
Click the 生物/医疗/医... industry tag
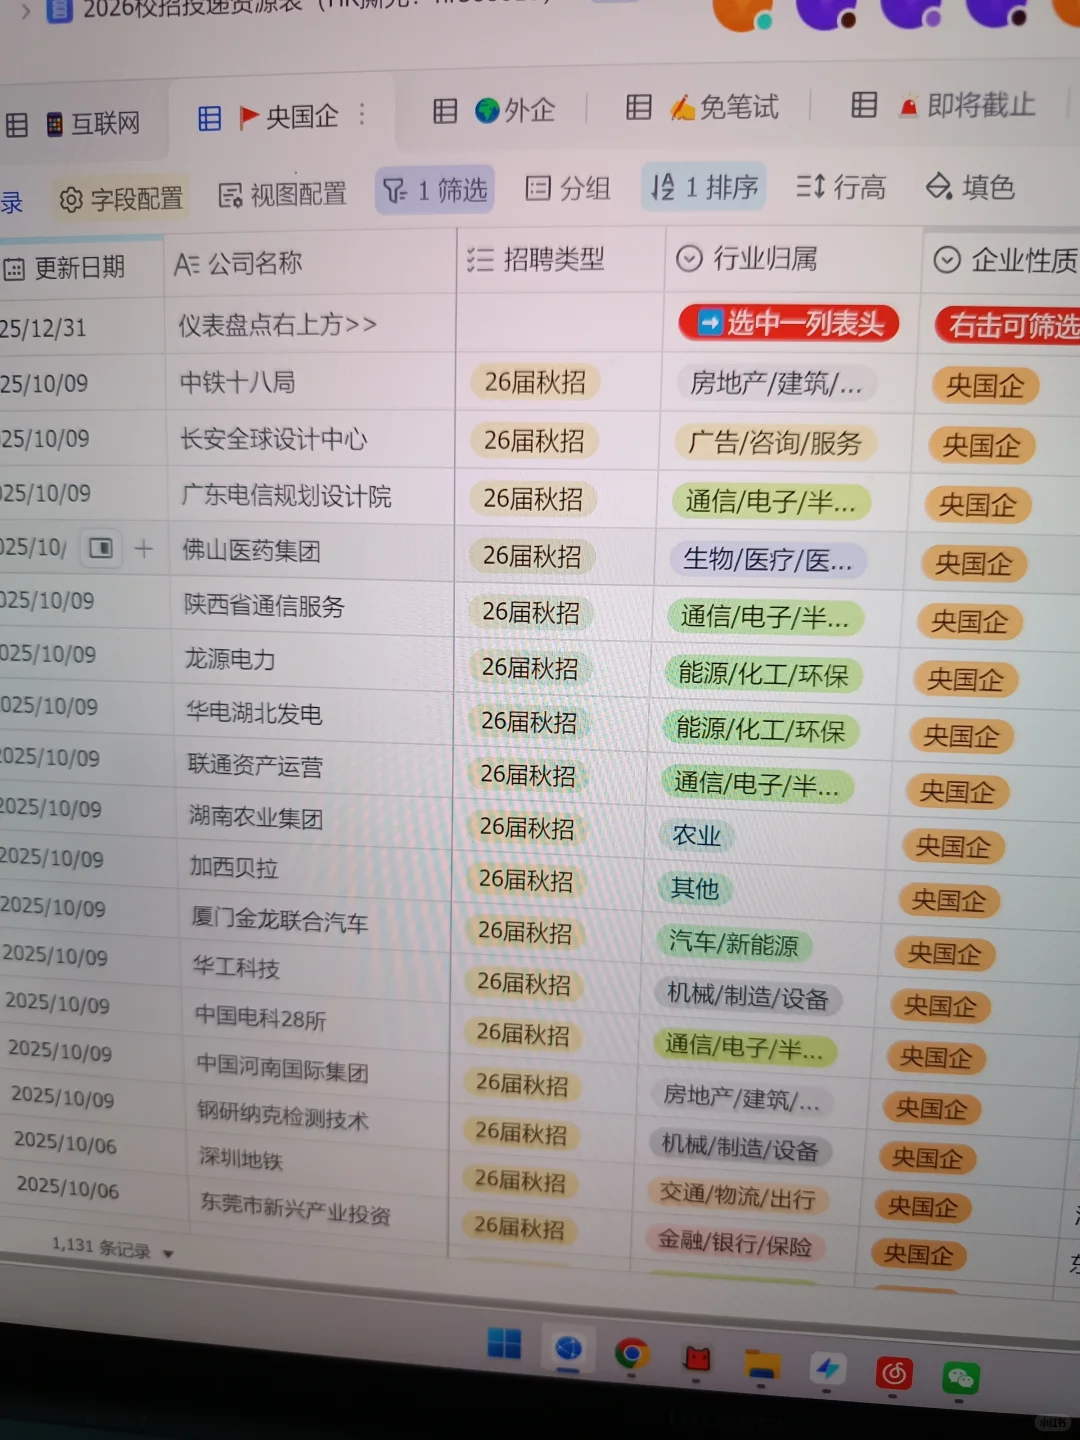click(767, 560)
